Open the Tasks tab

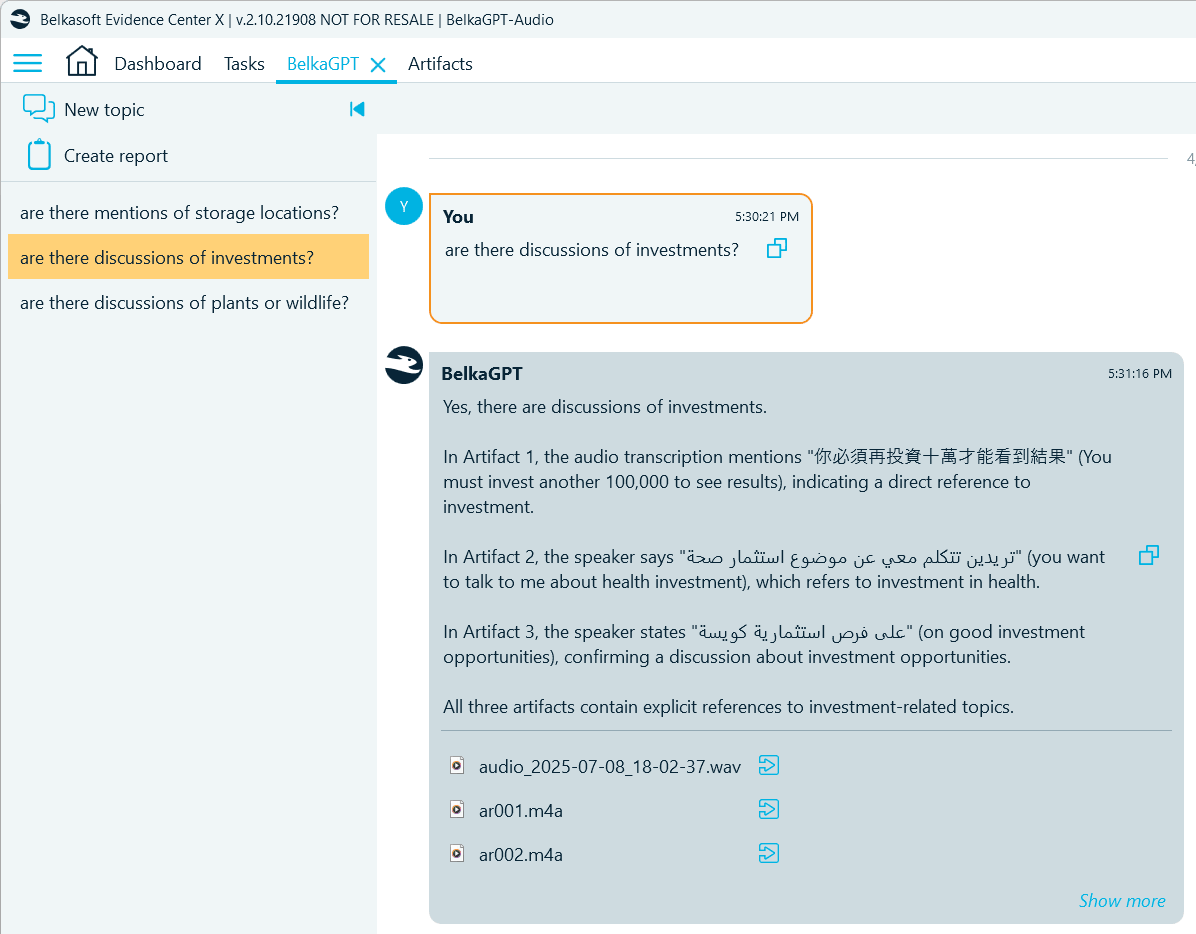pos(244,64)
